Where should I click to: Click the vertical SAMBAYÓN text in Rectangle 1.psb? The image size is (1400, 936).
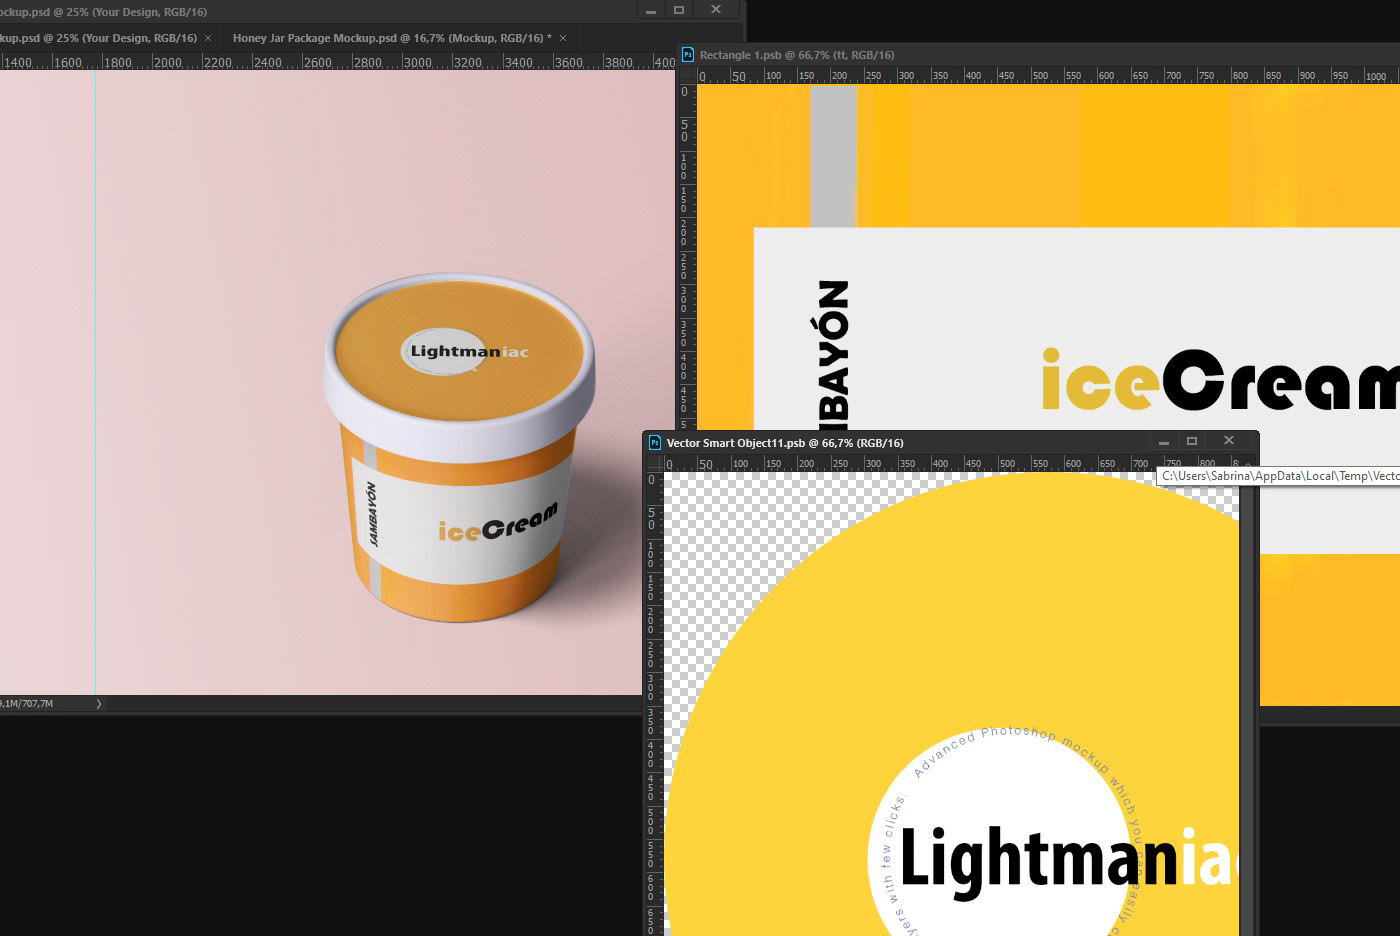coord(833,354)
